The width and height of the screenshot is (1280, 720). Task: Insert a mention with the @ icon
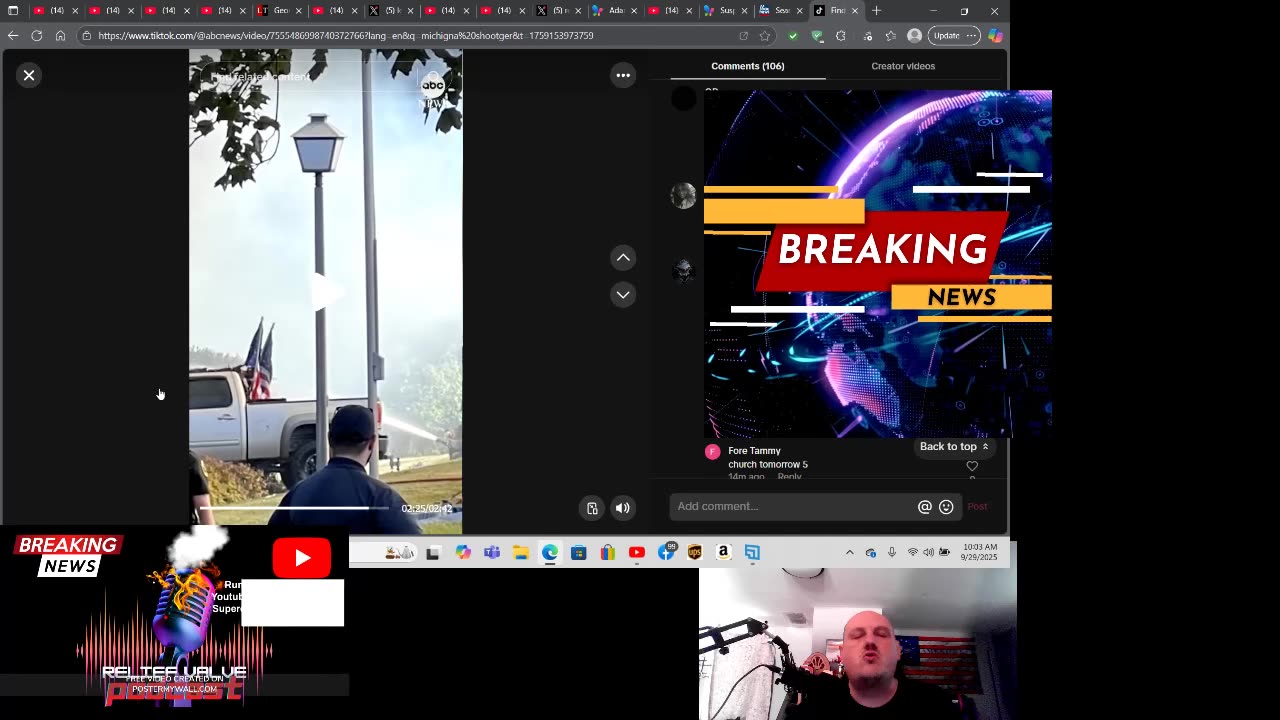point(925,507)
